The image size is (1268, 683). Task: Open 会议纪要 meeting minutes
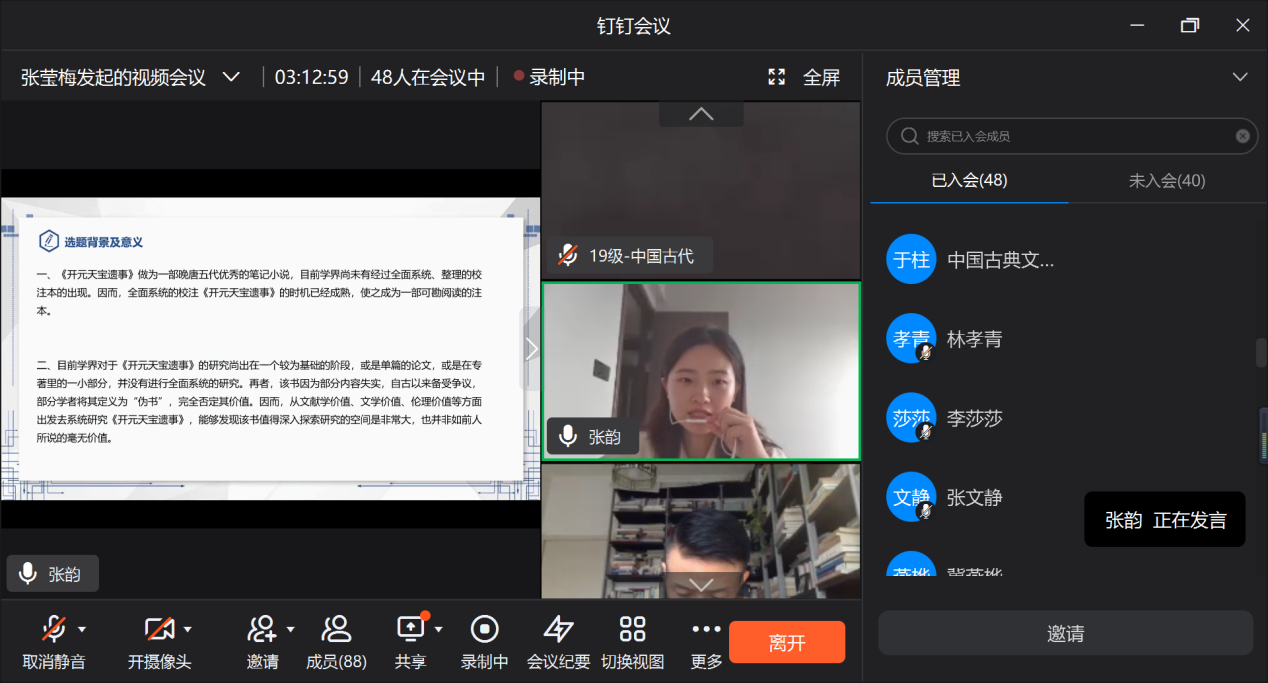pyautogui.click(x=558, y=630)
